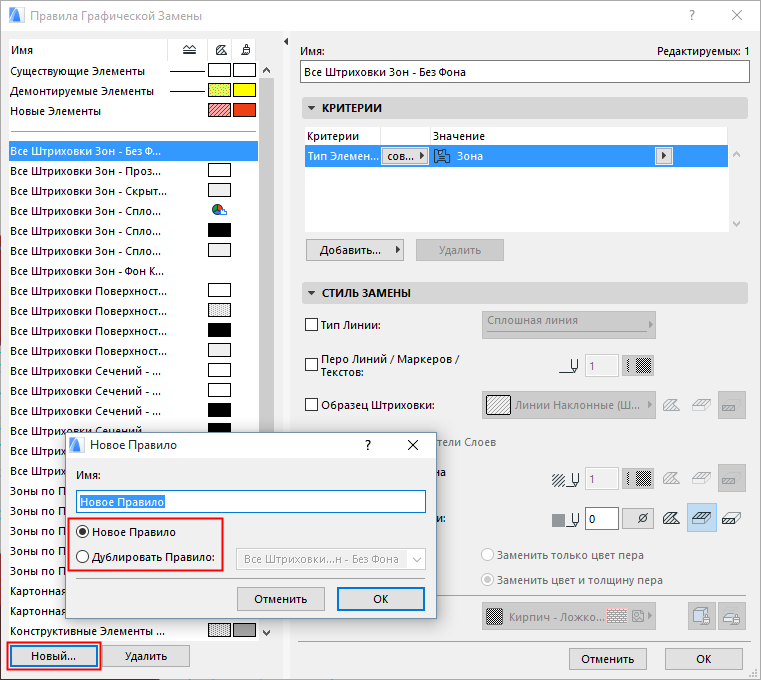
Task: Click the background pen number field showing 0
Action: [602, 519]
